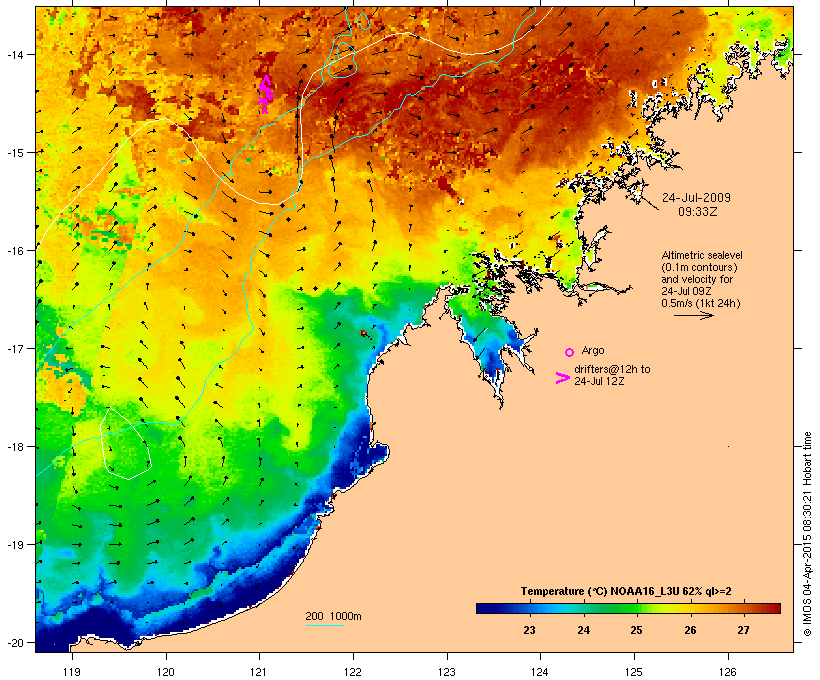
Task: Click the '200 1000m' depth label
Action: (x=333, y=616)
